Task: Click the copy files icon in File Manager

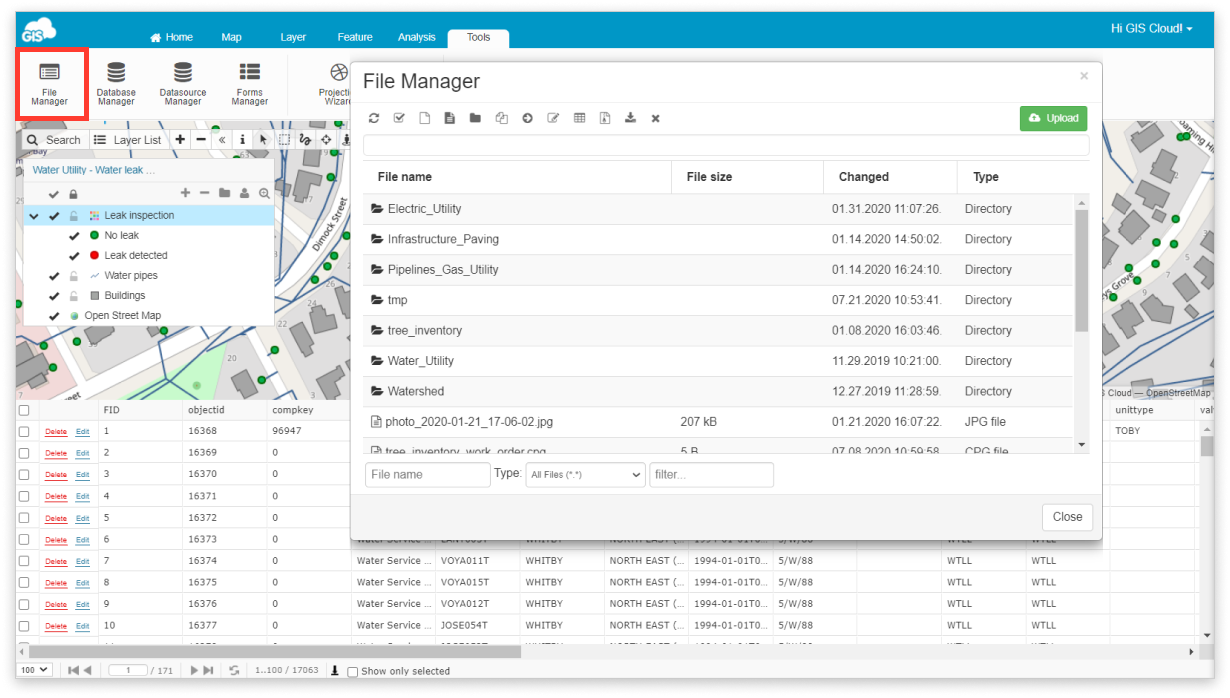Action: pyautogui.click(x=501, y=118)
